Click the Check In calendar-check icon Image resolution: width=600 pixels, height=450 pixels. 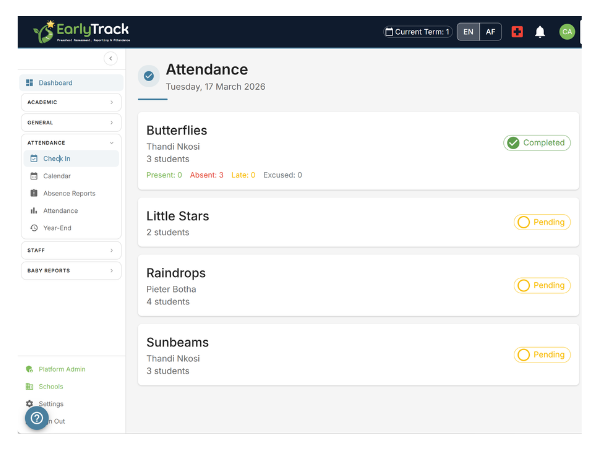tap(34, 158)
